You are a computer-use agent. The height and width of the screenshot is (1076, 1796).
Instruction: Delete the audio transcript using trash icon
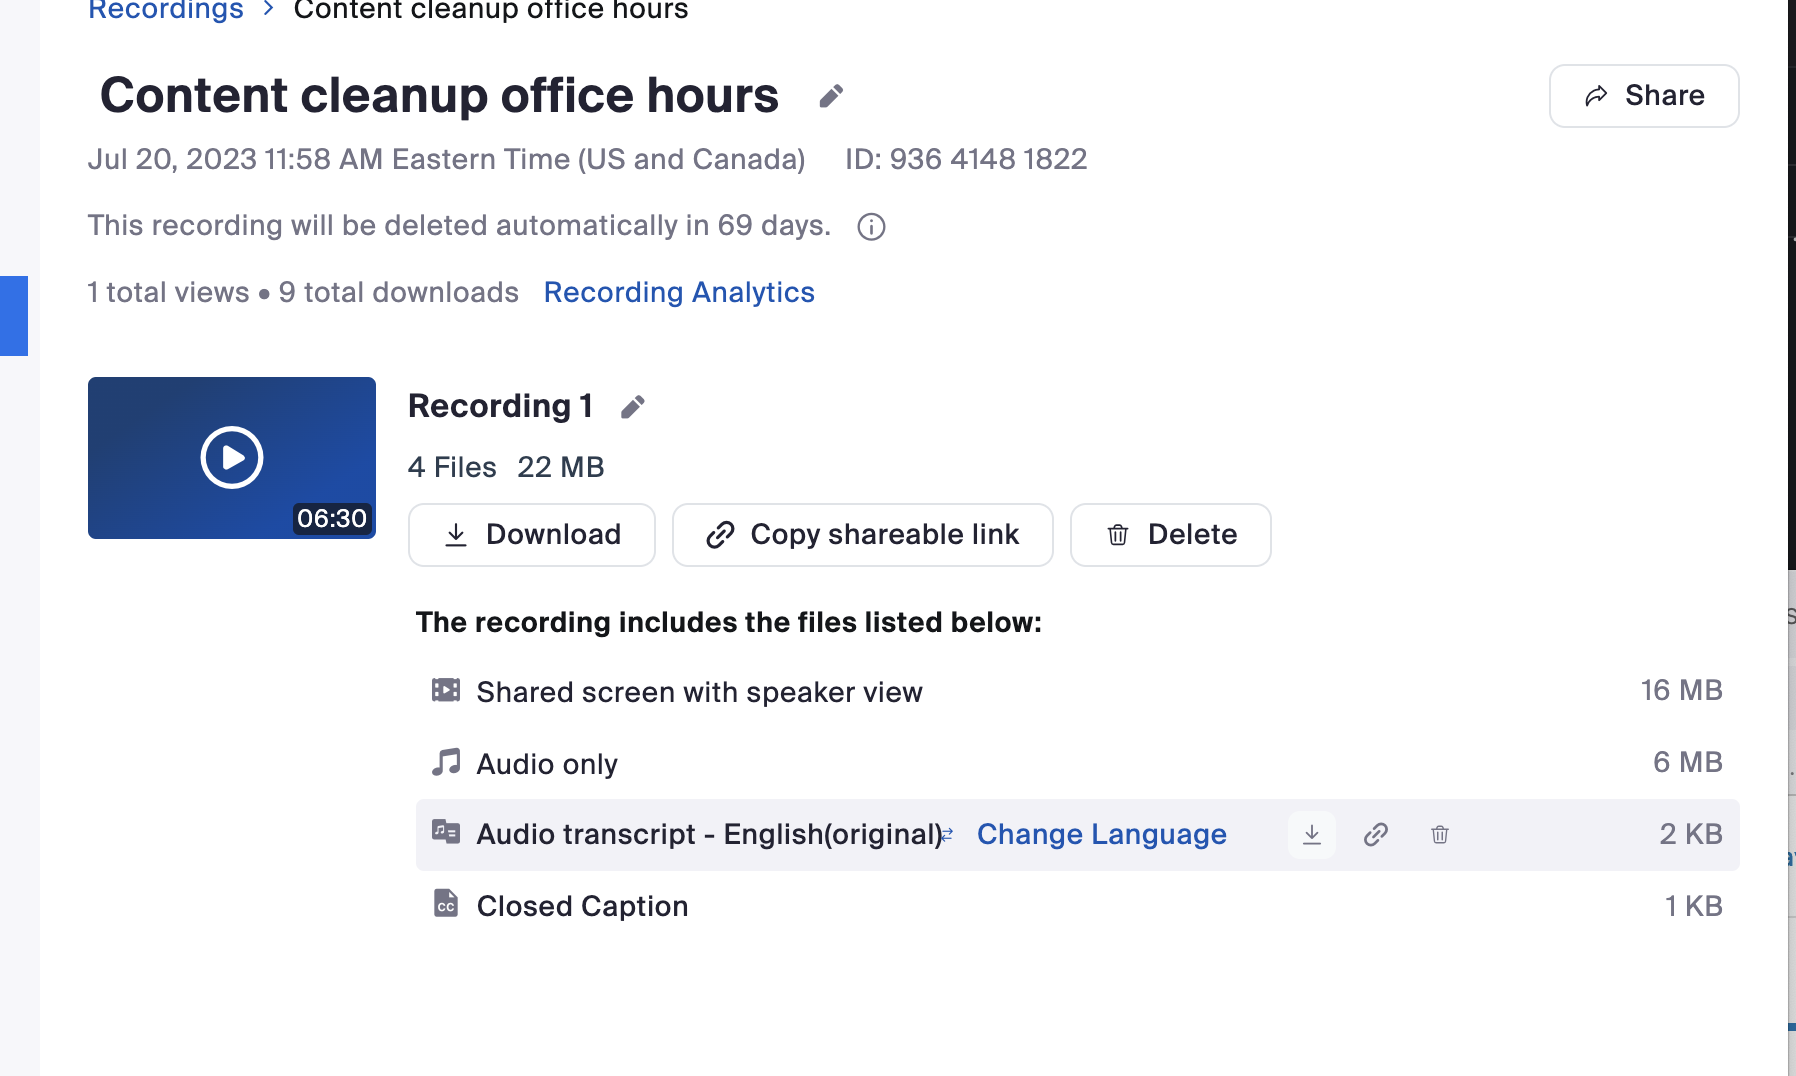point(1439,835)
